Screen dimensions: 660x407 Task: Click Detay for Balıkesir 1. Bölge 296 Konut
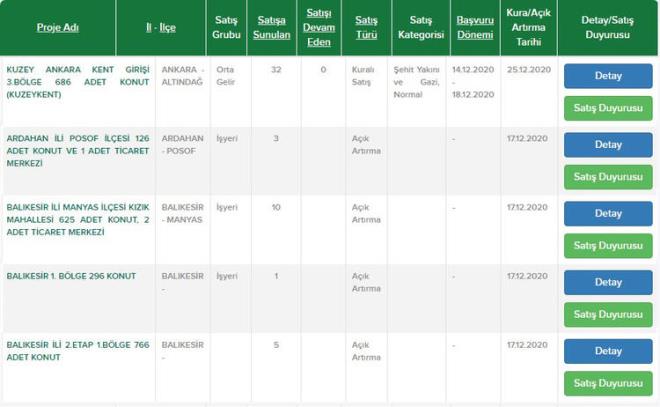(608, 282)
